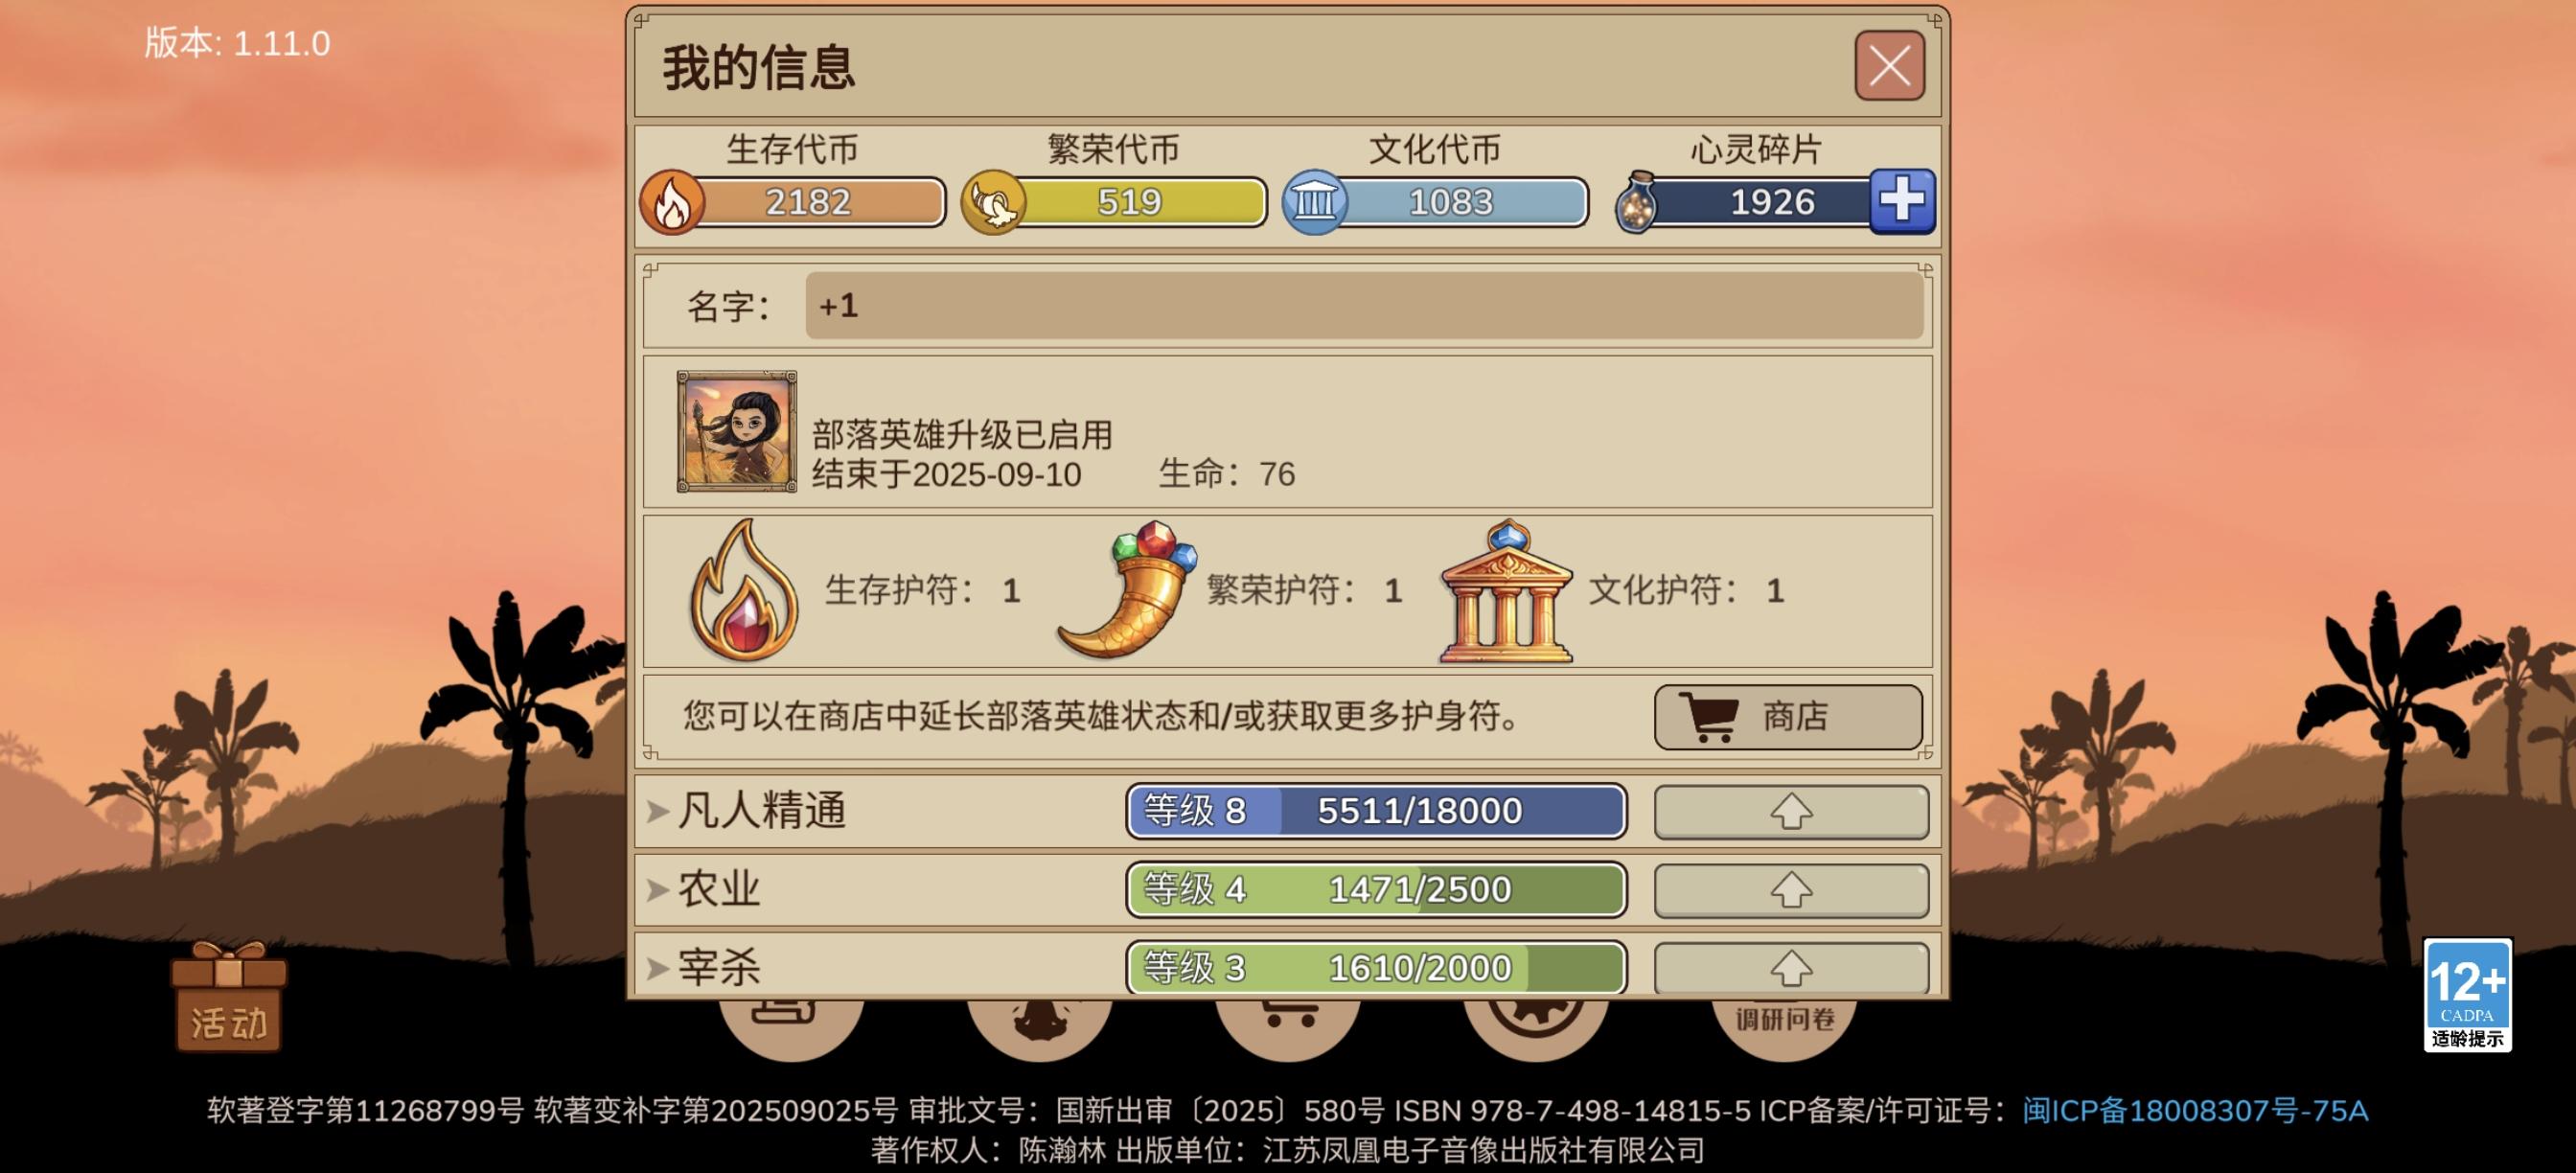Click the culture amulet golden temple icon

[x=1506, y=590]
